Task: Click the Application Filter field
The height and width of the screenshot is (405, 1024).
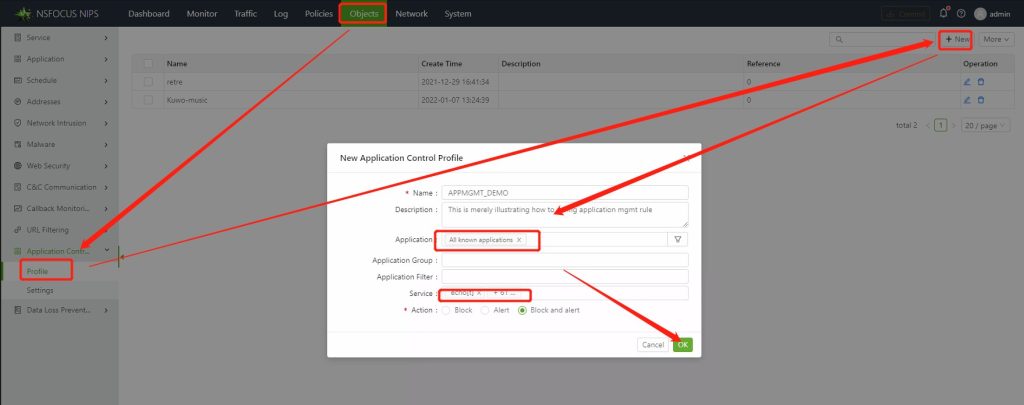Action: point(566,277)
